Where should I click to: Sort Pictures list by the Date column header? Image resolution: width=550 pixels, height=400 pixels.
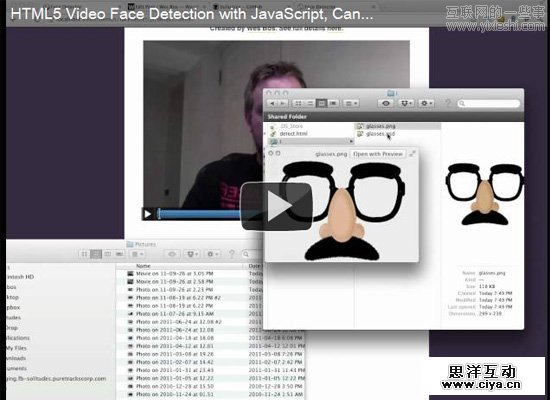click(x=254, y=266)
